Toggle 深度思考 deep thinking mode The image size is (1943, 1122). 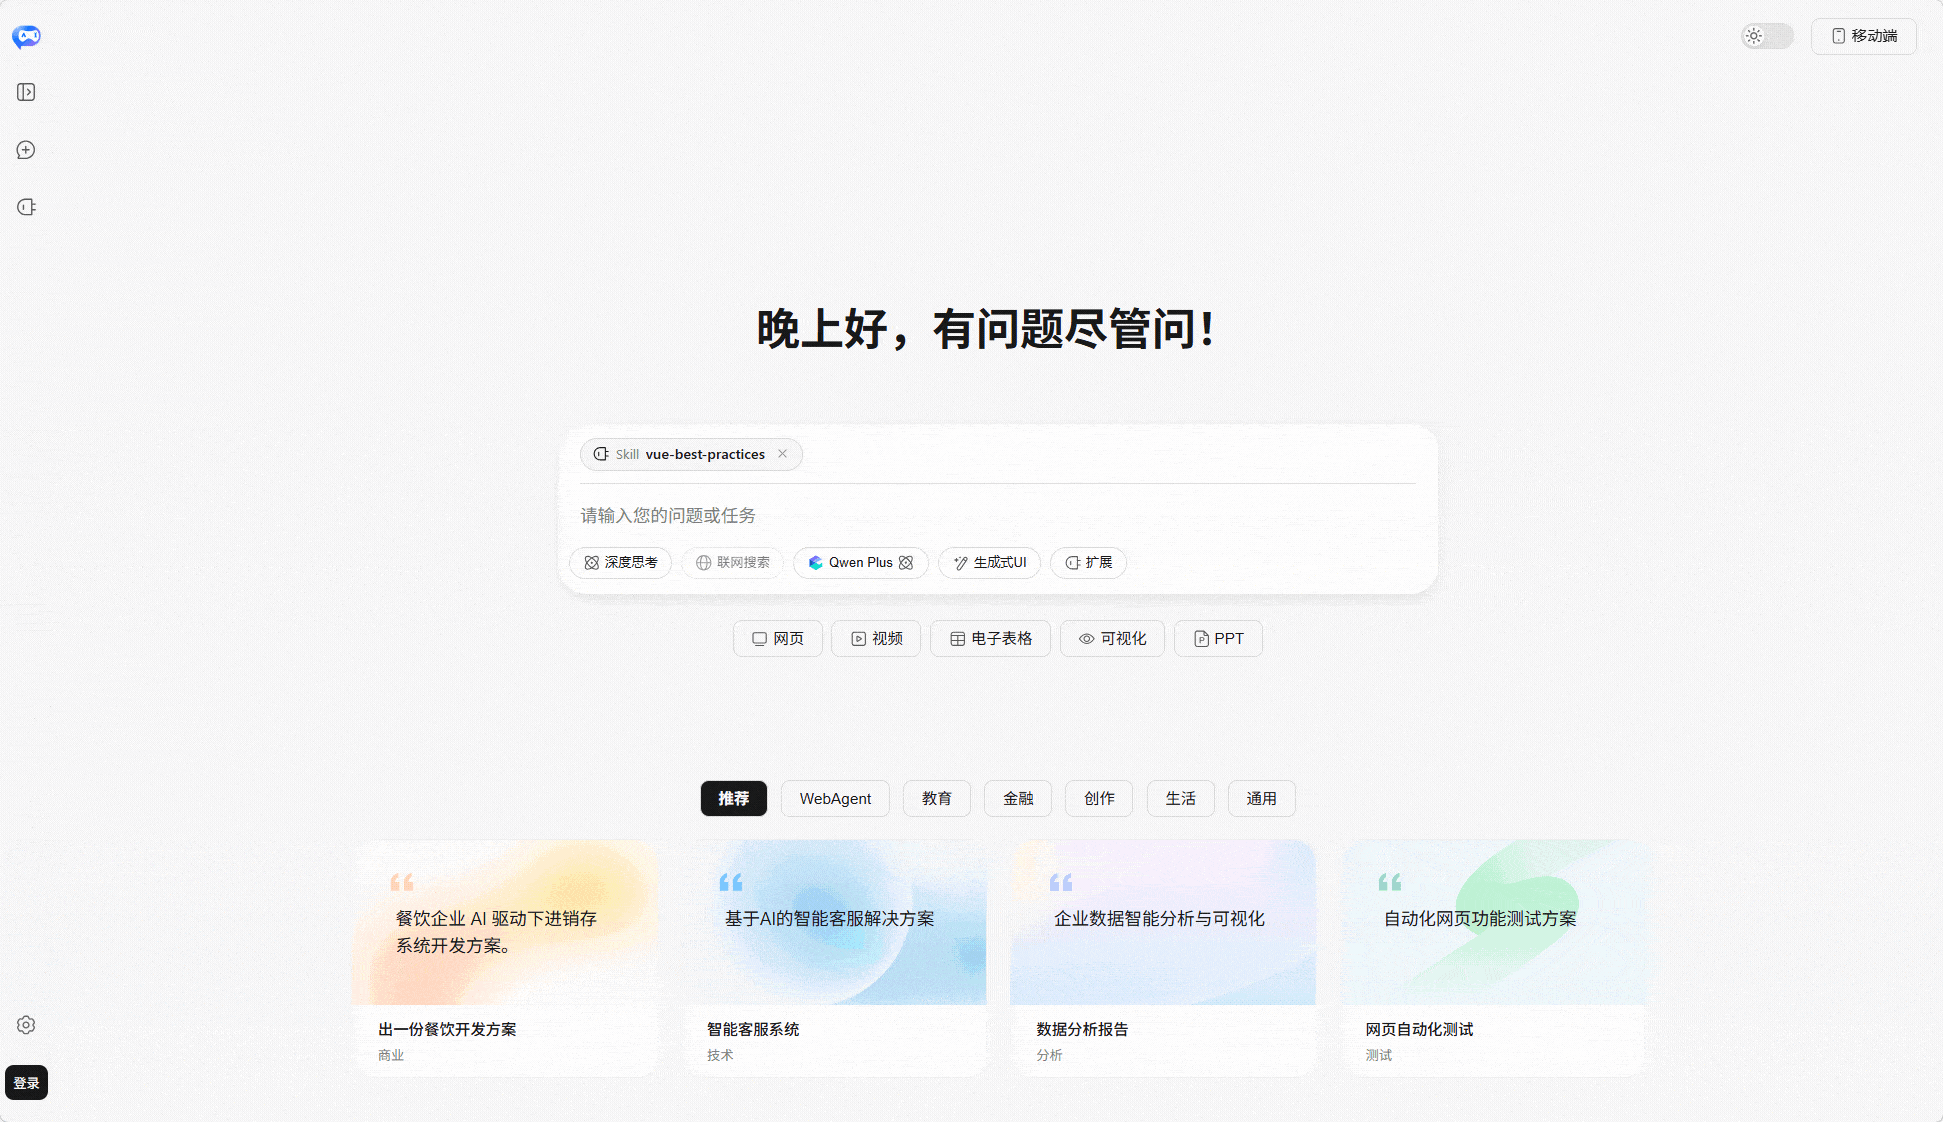pos(620,563)
